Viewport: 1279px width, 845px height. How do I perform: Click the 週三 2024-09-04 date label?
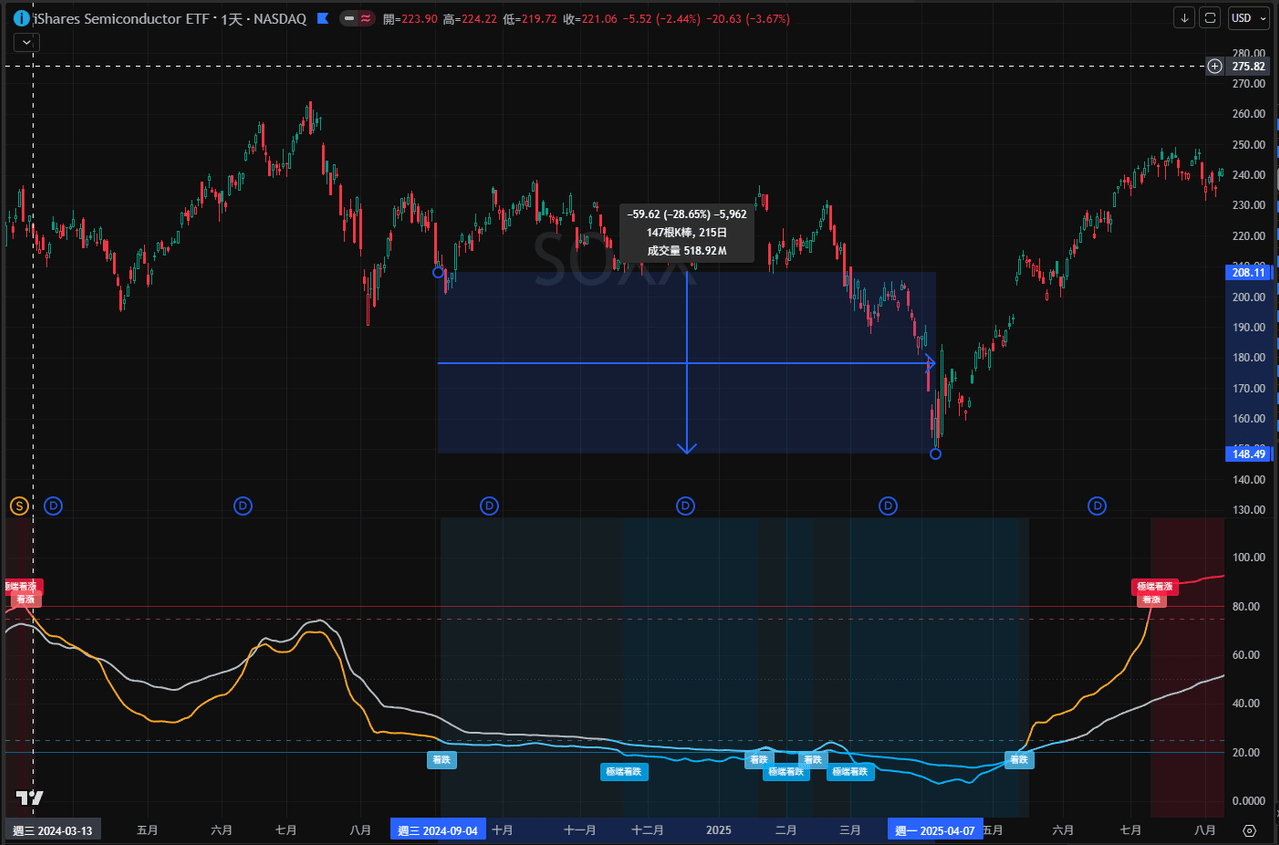(438, 830)
